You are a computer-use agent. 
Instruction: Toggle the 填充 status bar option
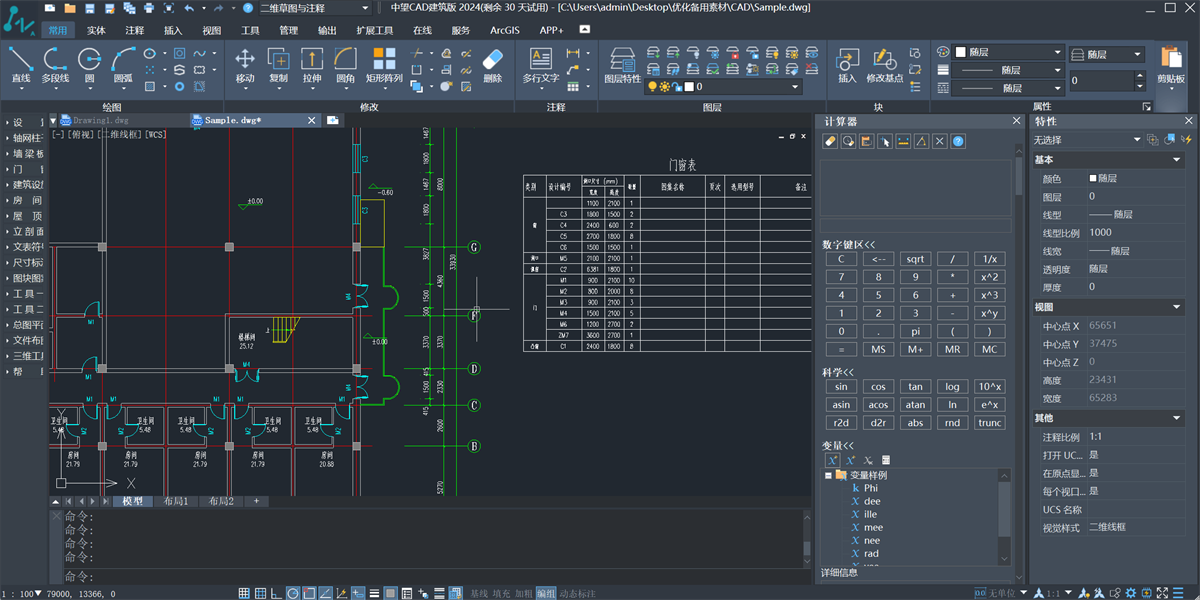pos(502,593)
